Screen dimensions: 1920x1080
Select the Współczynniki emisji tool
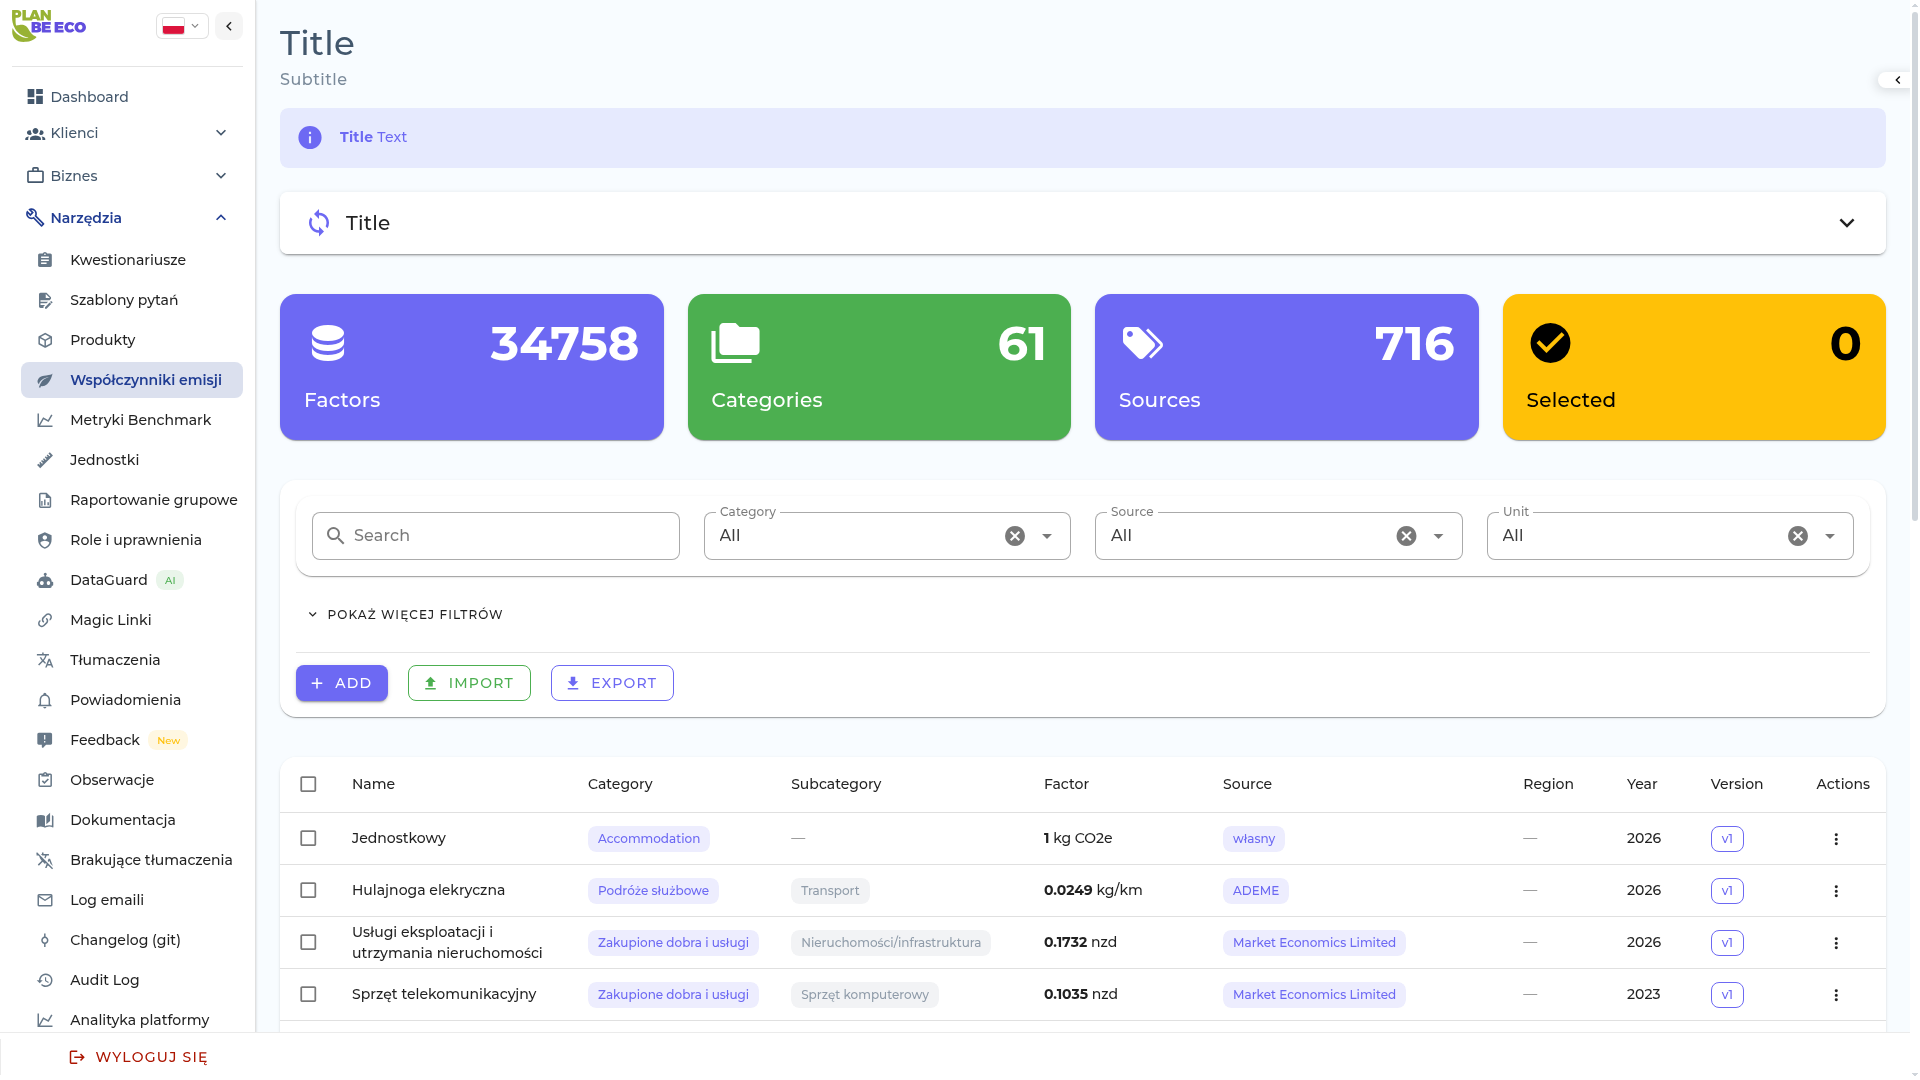point(146,380)
